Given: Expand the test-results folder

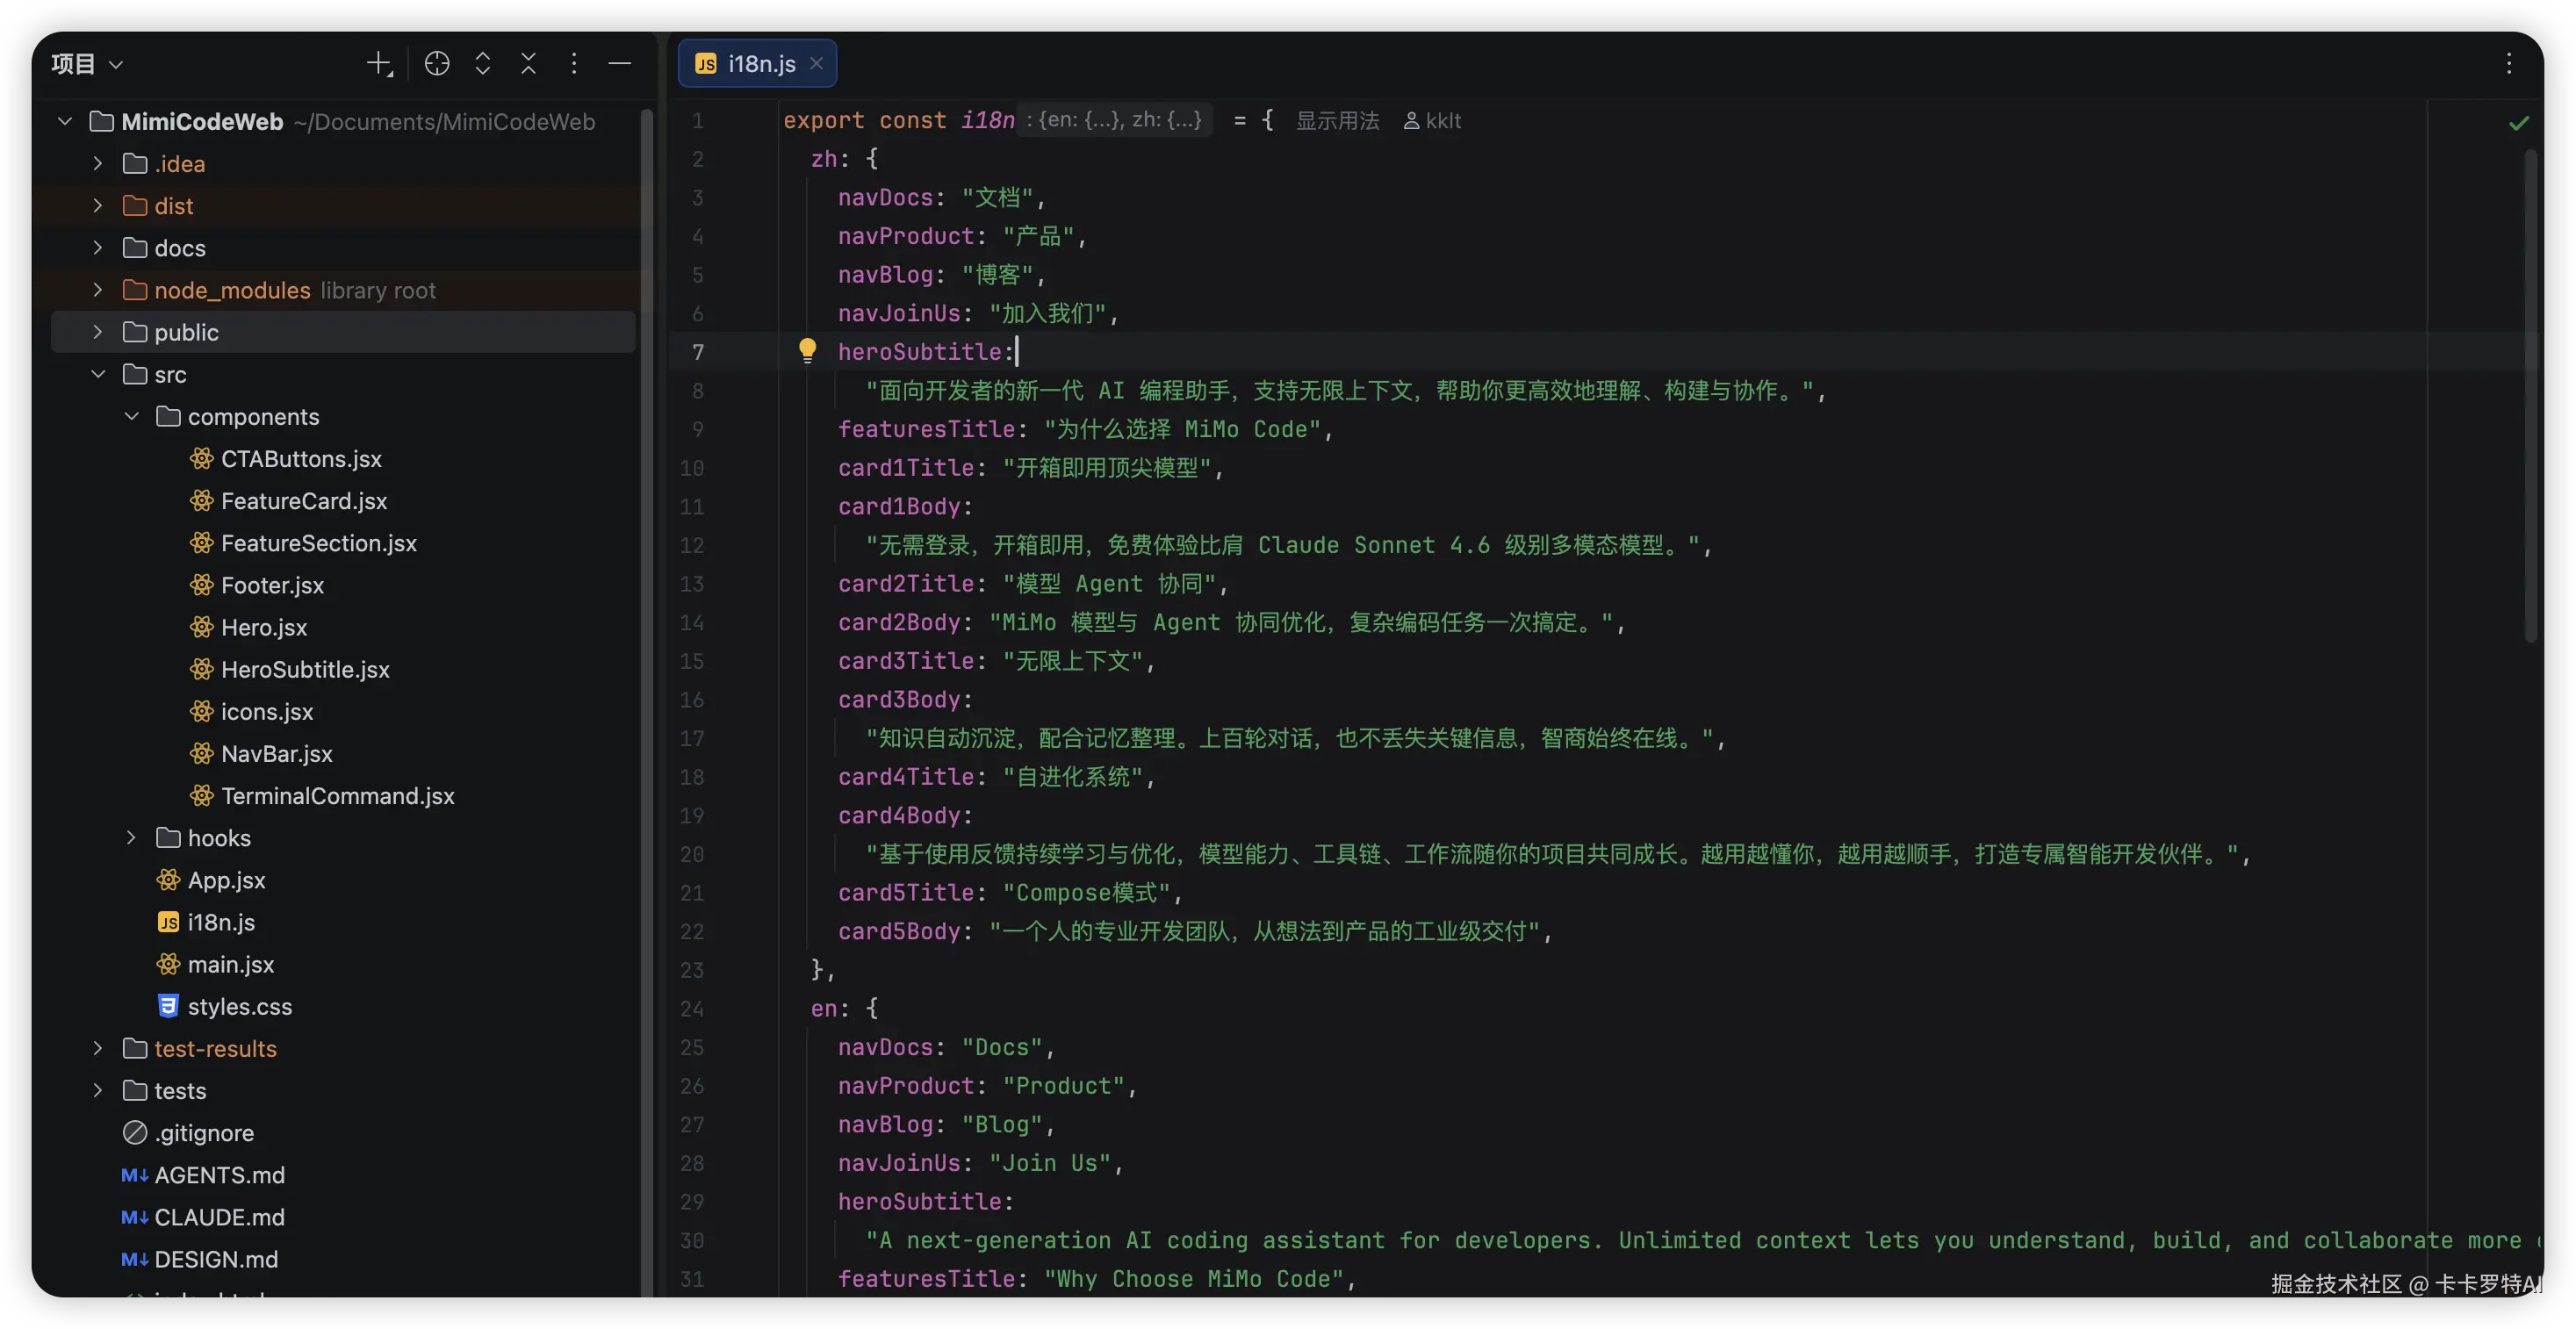Looking at the screenshot, I should tap(97, 1048).
